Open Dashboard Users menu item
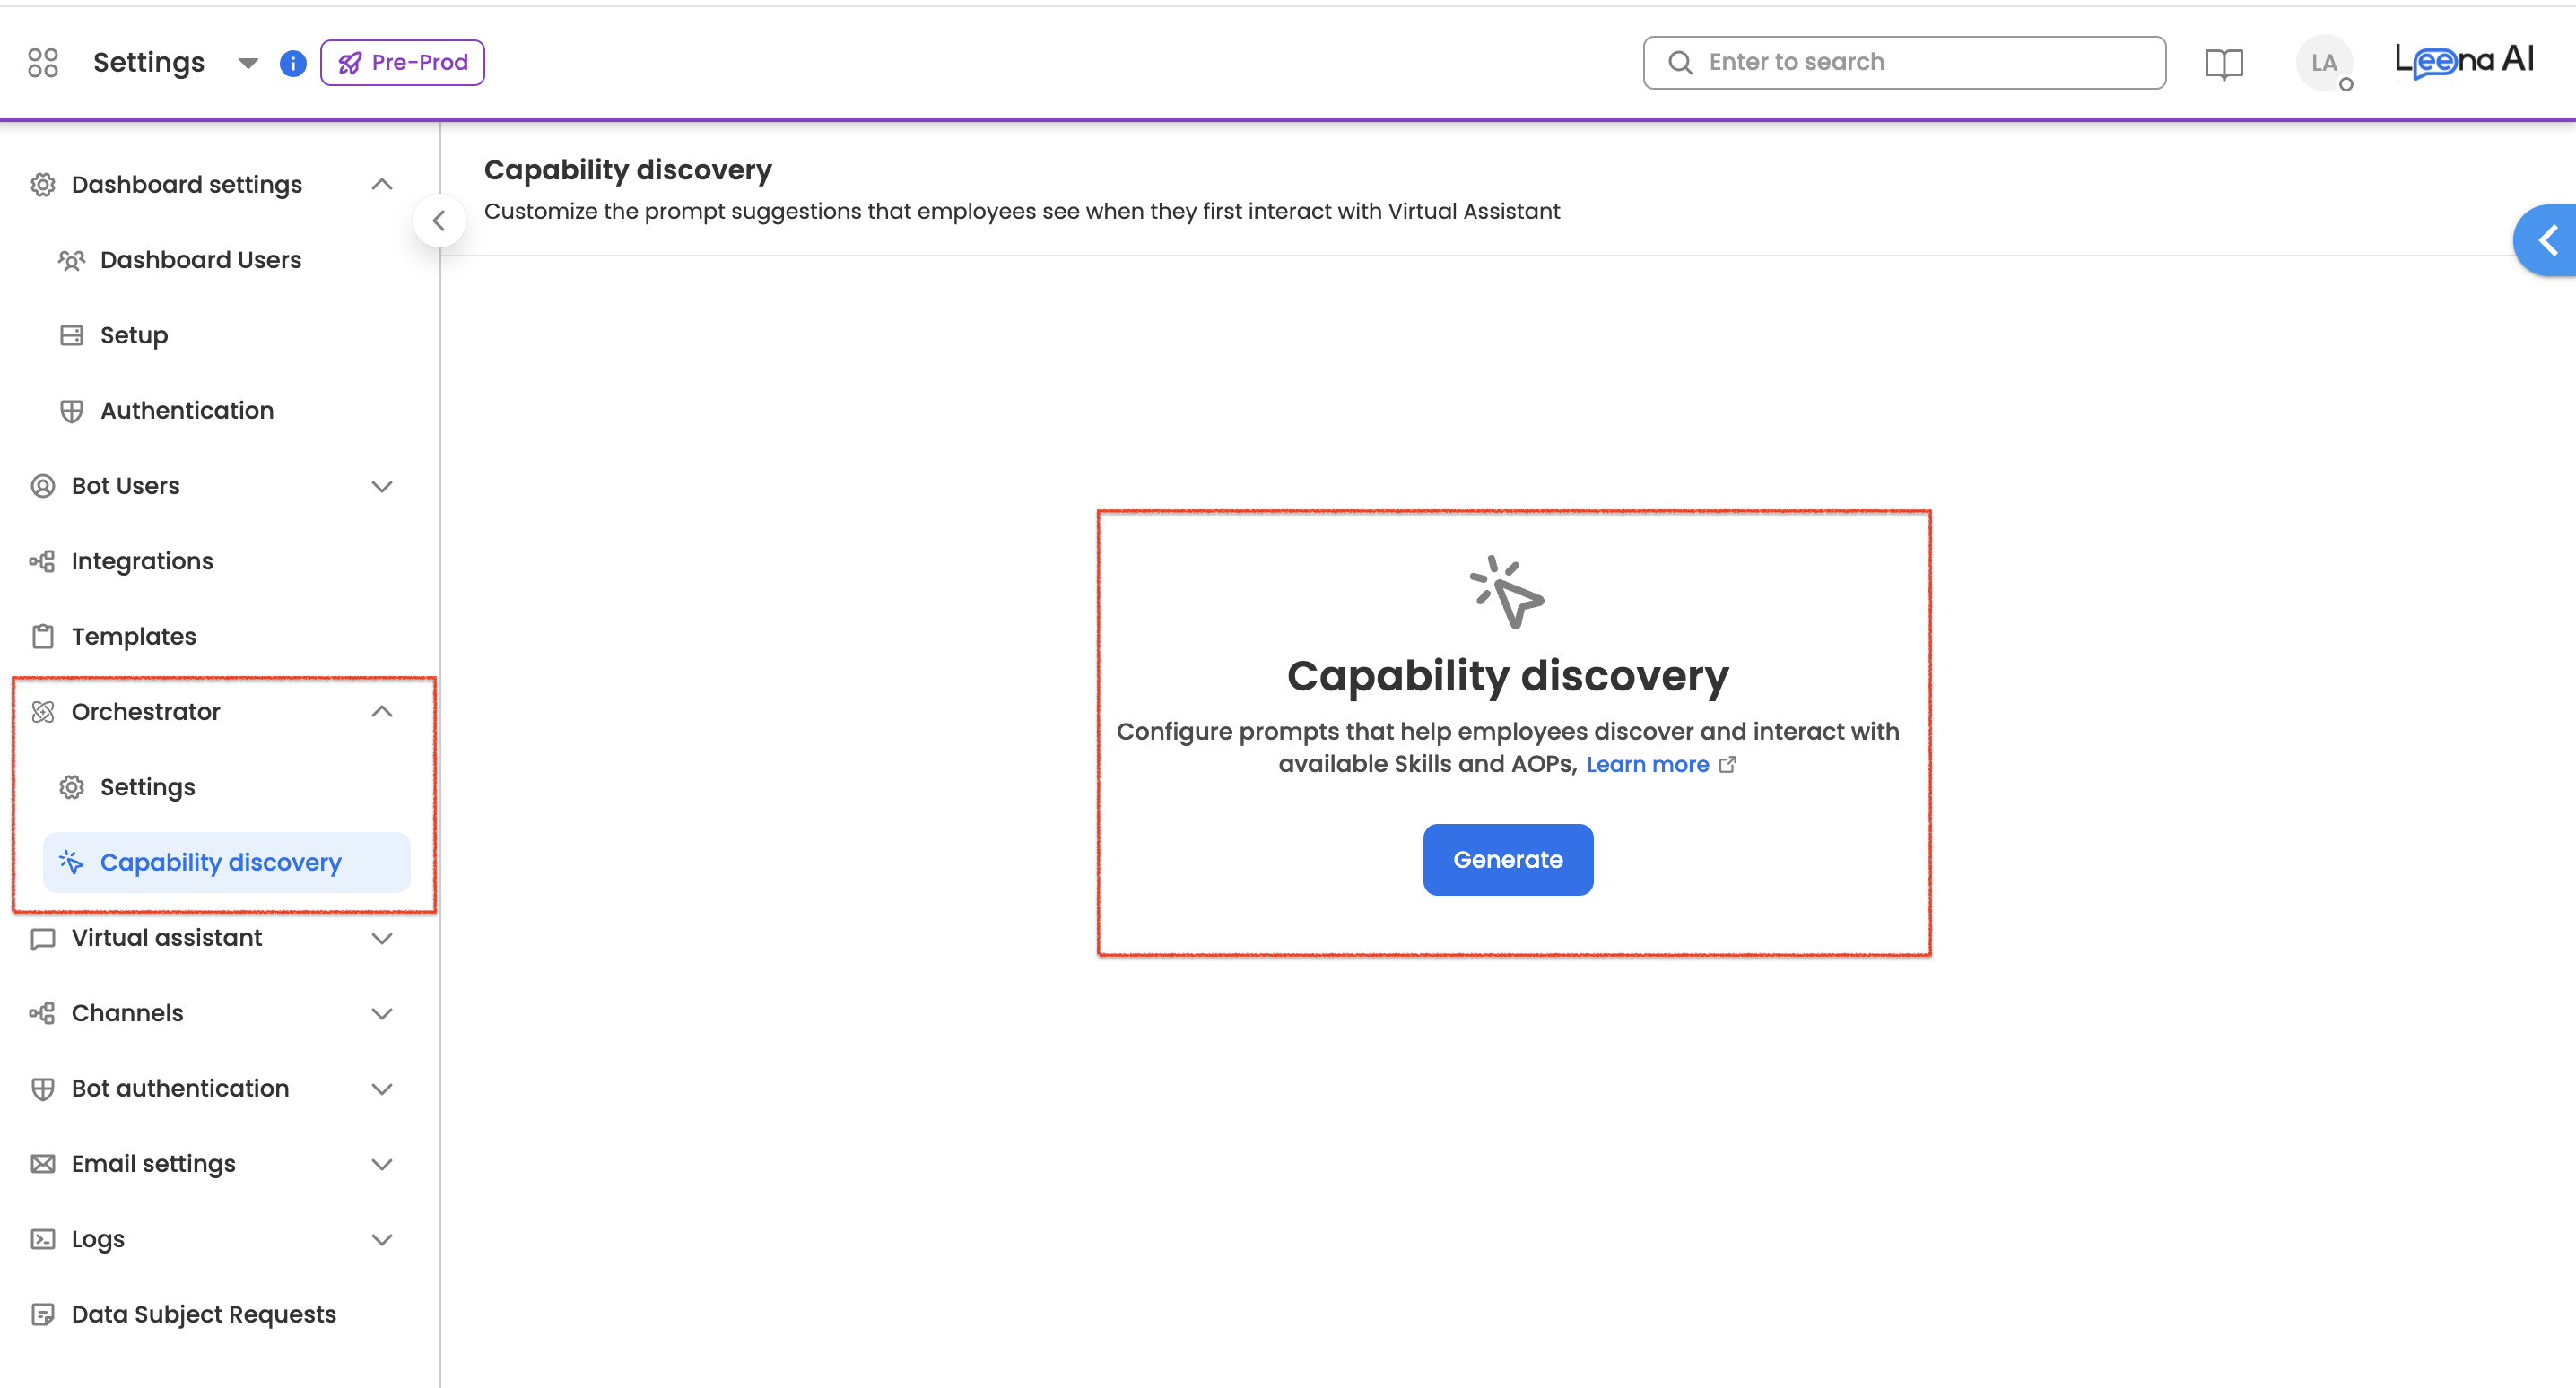2576x1388 pixels. point(200,260)
